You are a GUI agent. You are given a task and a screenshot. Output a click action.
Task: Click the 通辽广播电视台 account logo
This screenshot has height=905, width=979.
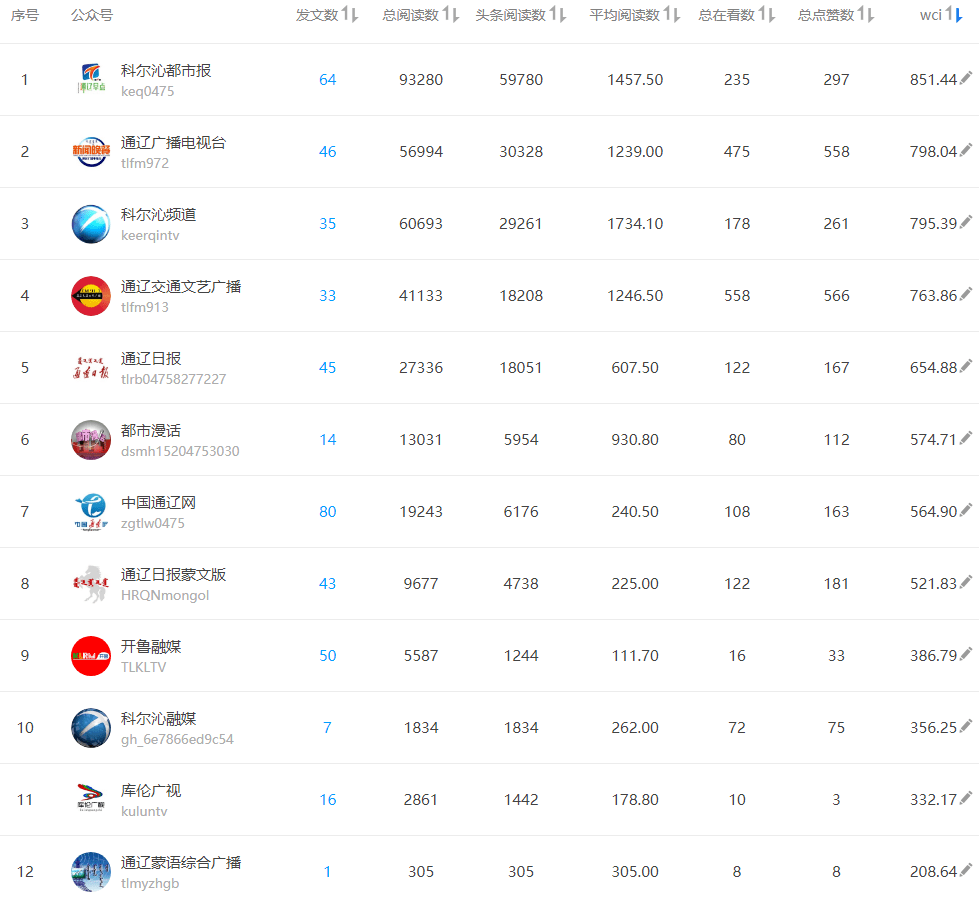click(91, 152)
